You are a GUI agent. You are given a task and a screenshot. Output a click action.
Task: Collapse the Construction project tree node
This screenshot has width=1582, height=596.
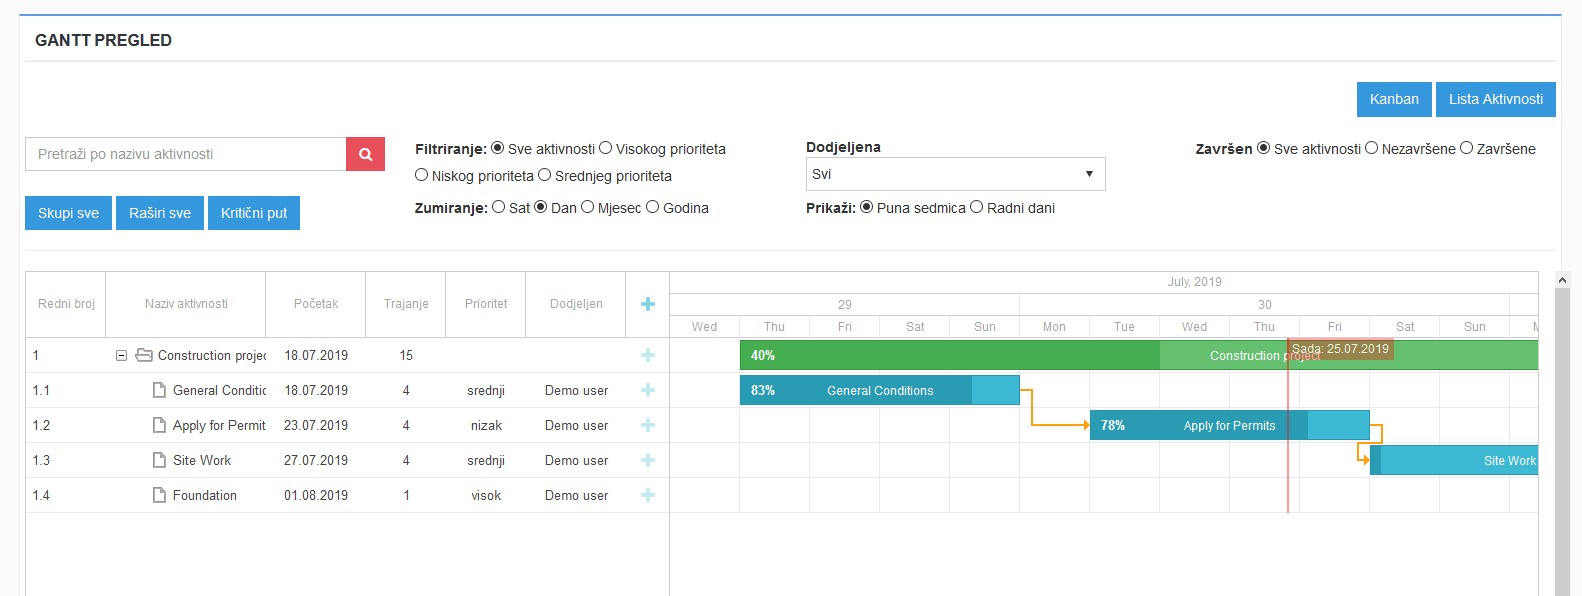pos(121,355)
